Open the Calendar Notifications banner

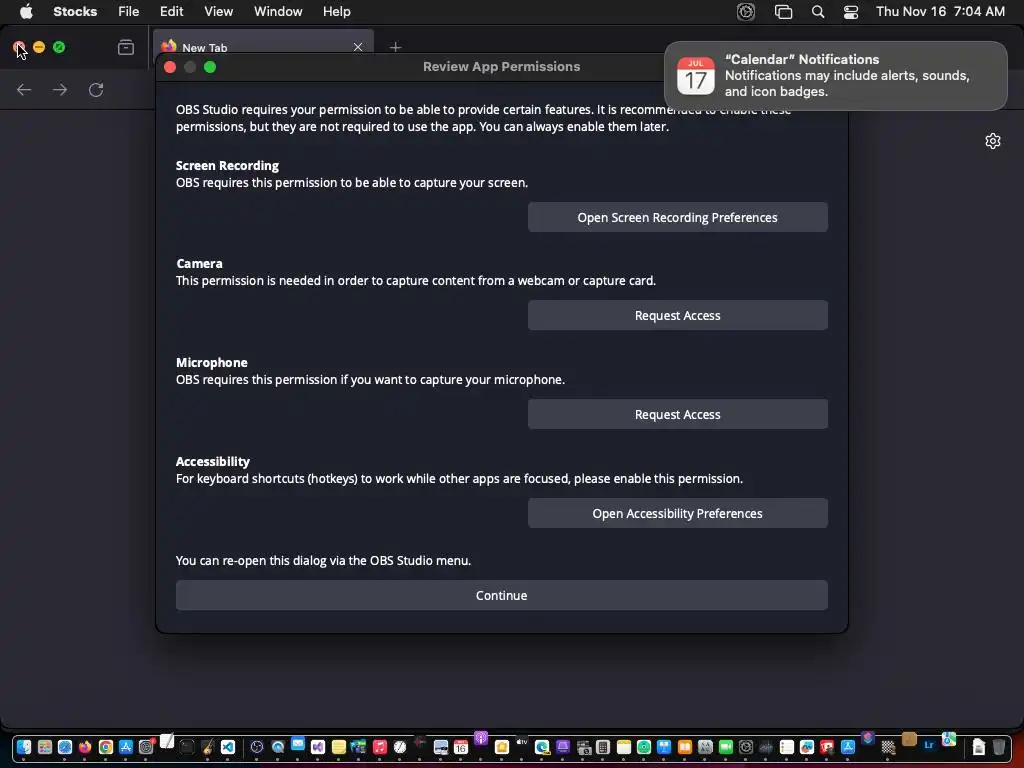(x=835, y=76)
